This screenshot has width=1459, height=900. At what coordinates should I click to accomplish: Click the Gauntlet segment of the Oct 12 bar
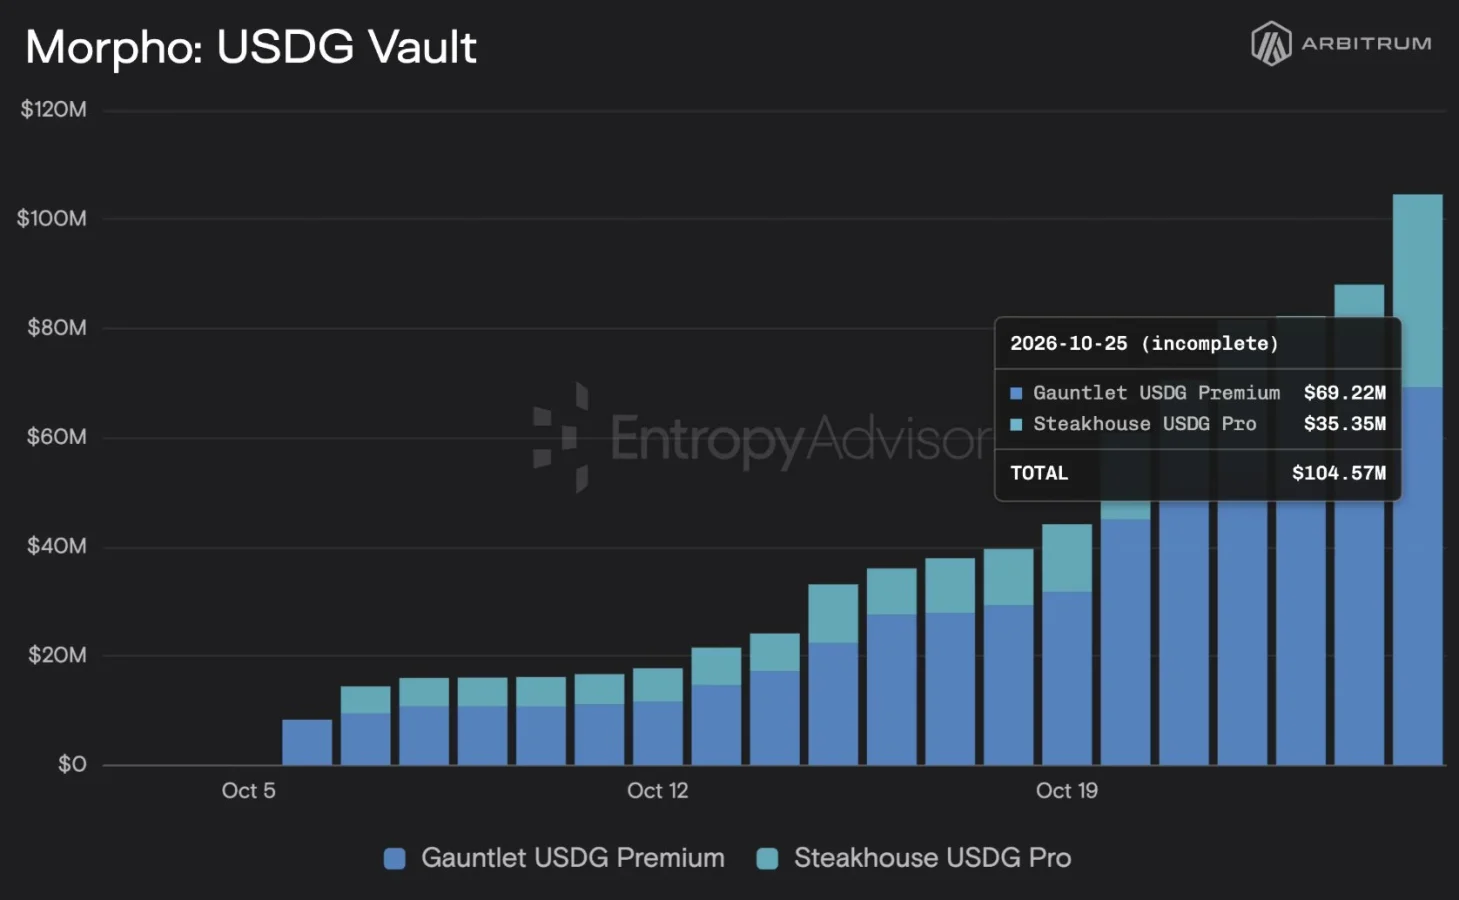point(658,733)
